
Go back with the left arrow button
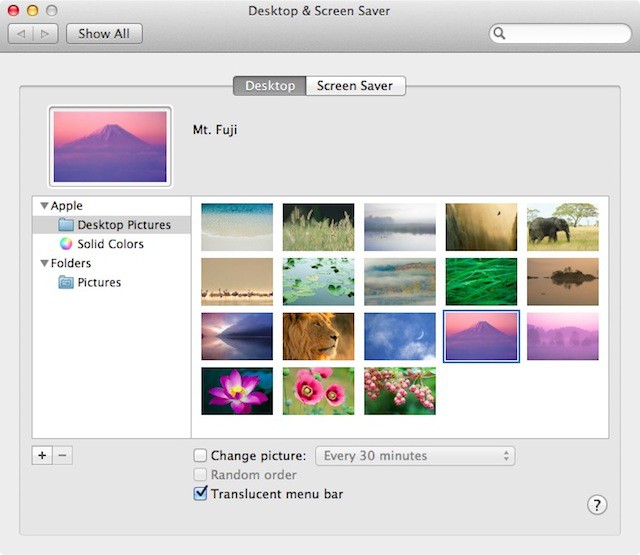coord(21,33)
